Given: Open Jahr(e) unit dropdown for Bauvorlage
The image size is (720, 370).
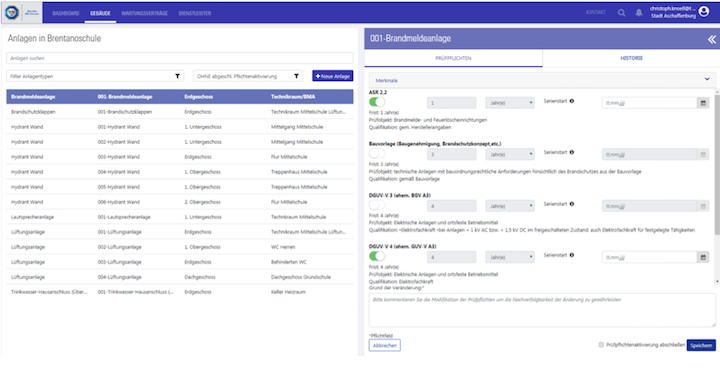Looking at the screenshot, I should coord(510,155).
